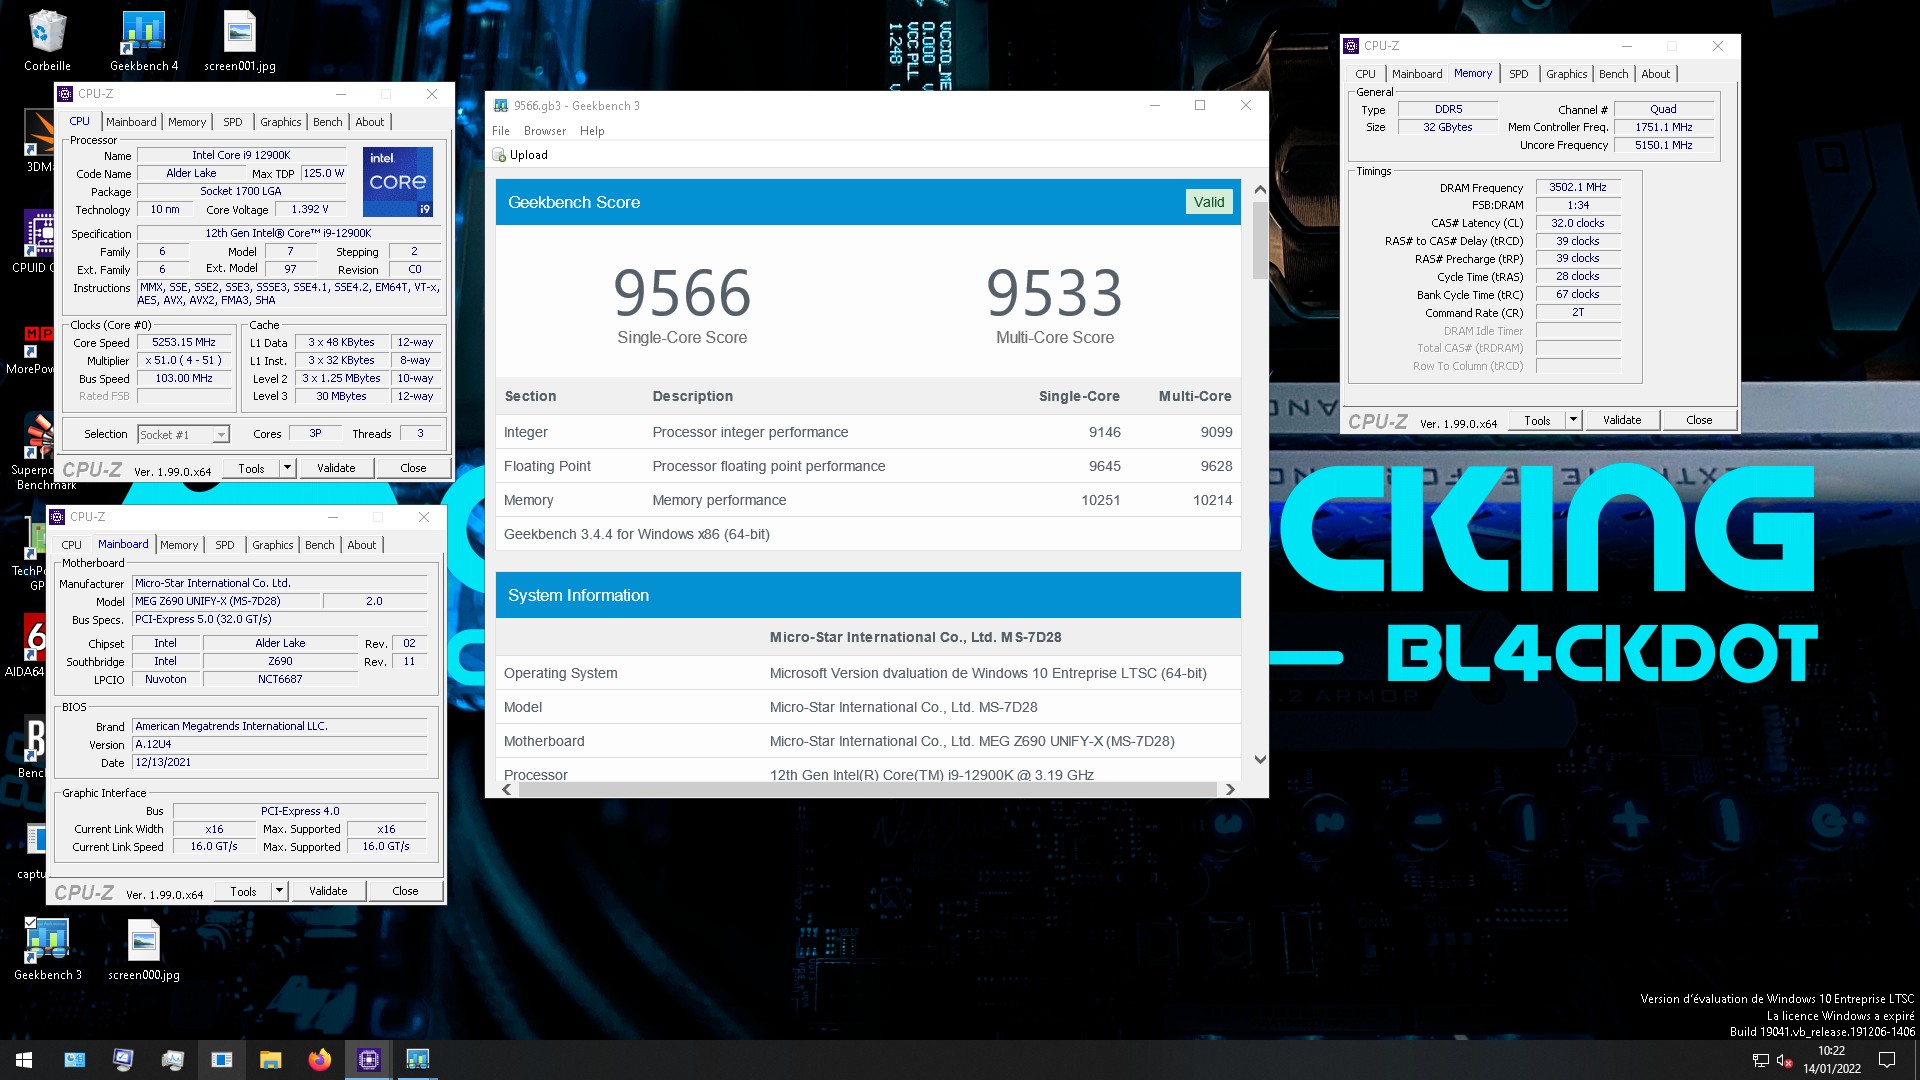This screenshot has height=1080, width=1920.
Task: Click the Intel Core i9 logo in CPU-Z
Action: (x=398, y=181)
